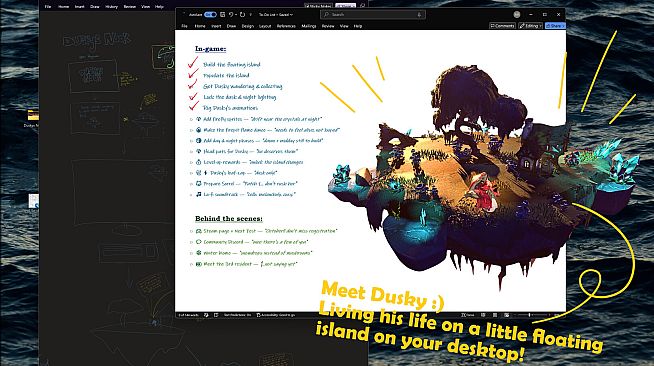The width and height of the screenshot is (654, 366).
Task: Switch to Word's Home tab
Action: (200, 26)
